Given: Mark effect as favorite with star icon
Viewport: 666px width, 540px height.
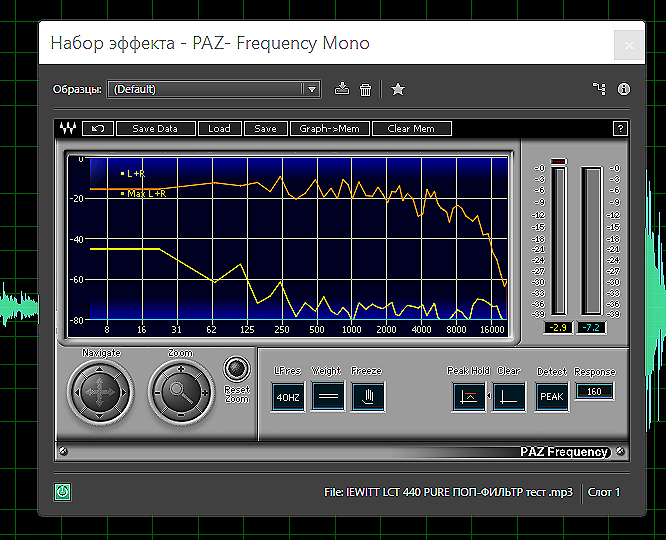Looking at the screenshot, I should pyautogui.click(x=398, y=89).
